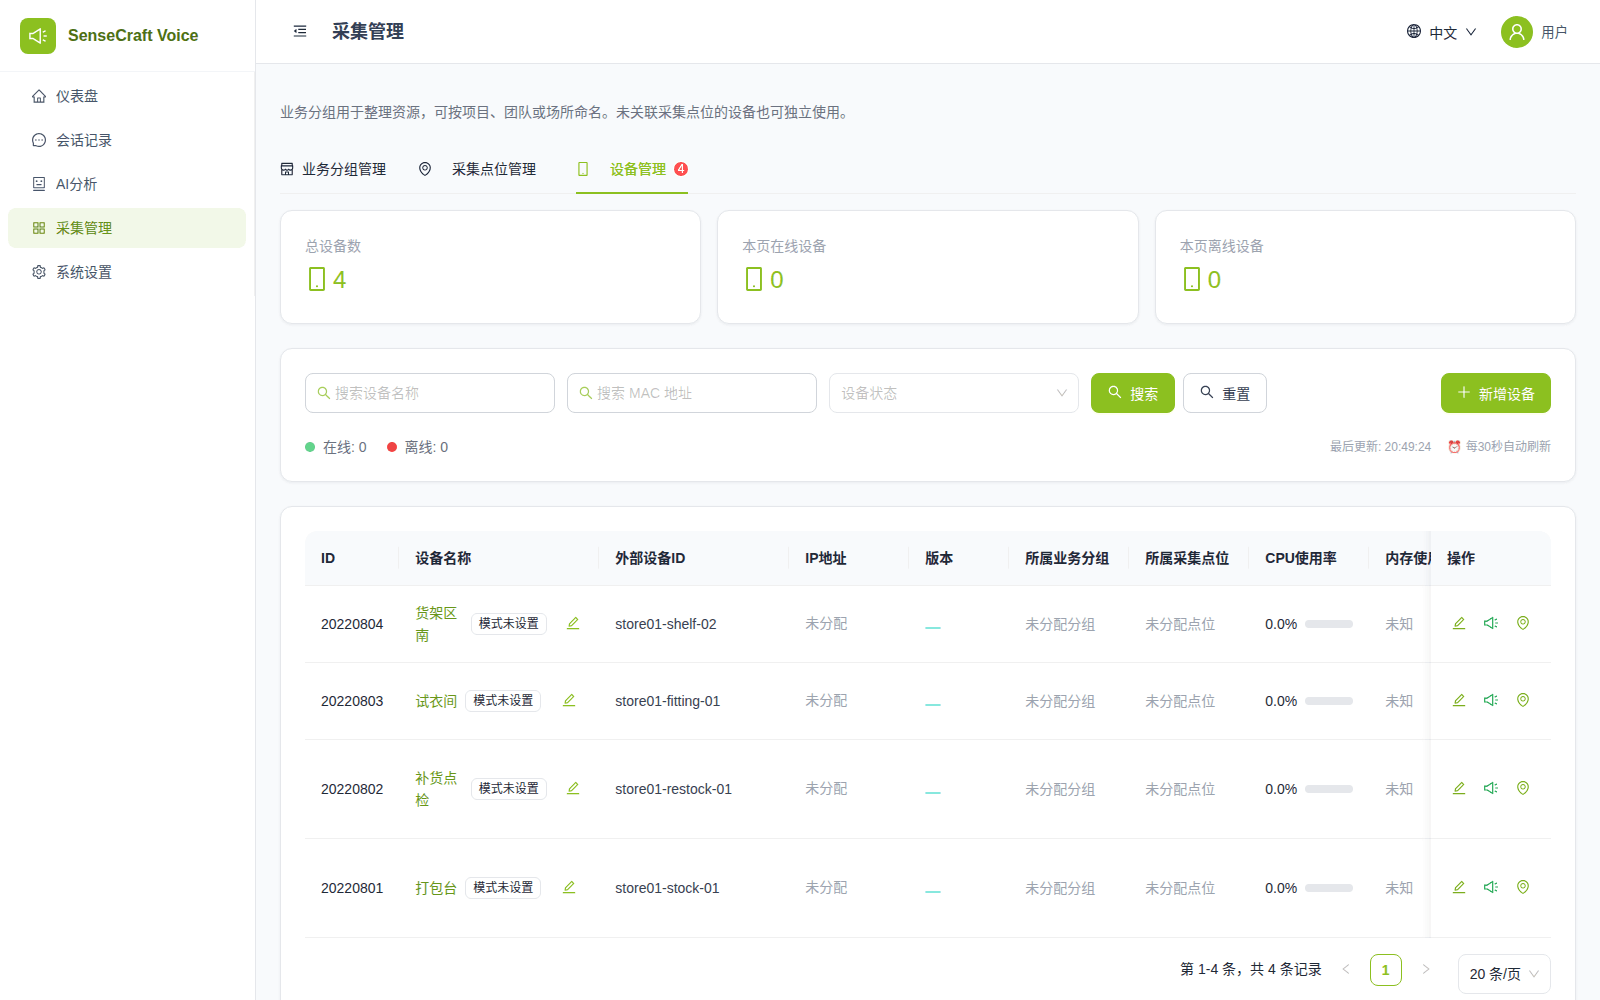Collapse the sidebar with menu fold icon
This screenshot has width=1600, height=1000.
click(300, 32)
